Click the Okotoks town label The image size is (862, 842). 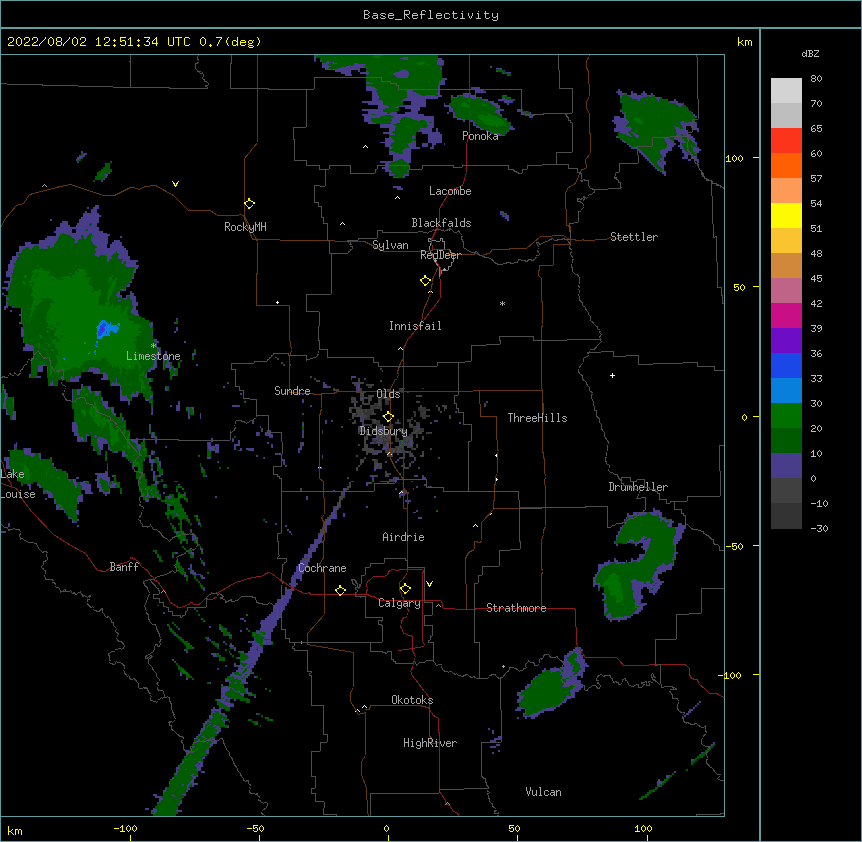[x=412, y=700]
